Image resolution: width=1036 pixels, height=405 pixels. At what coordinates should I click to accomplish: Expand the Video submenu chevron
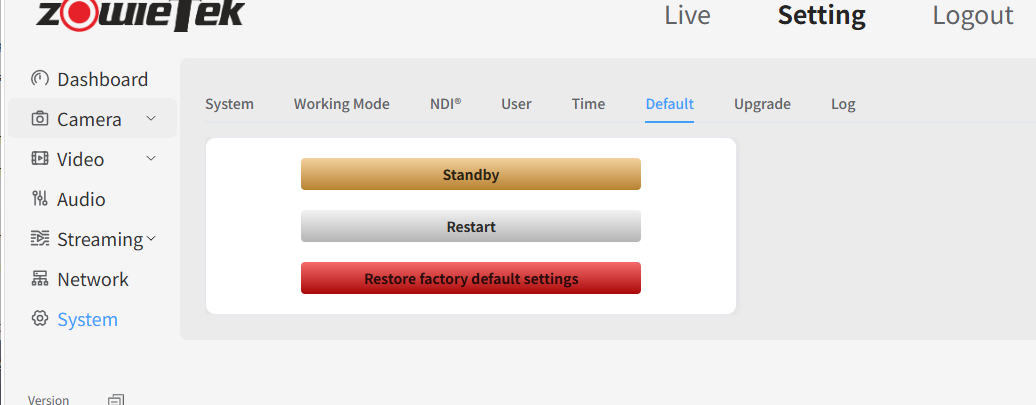[151, 158]
